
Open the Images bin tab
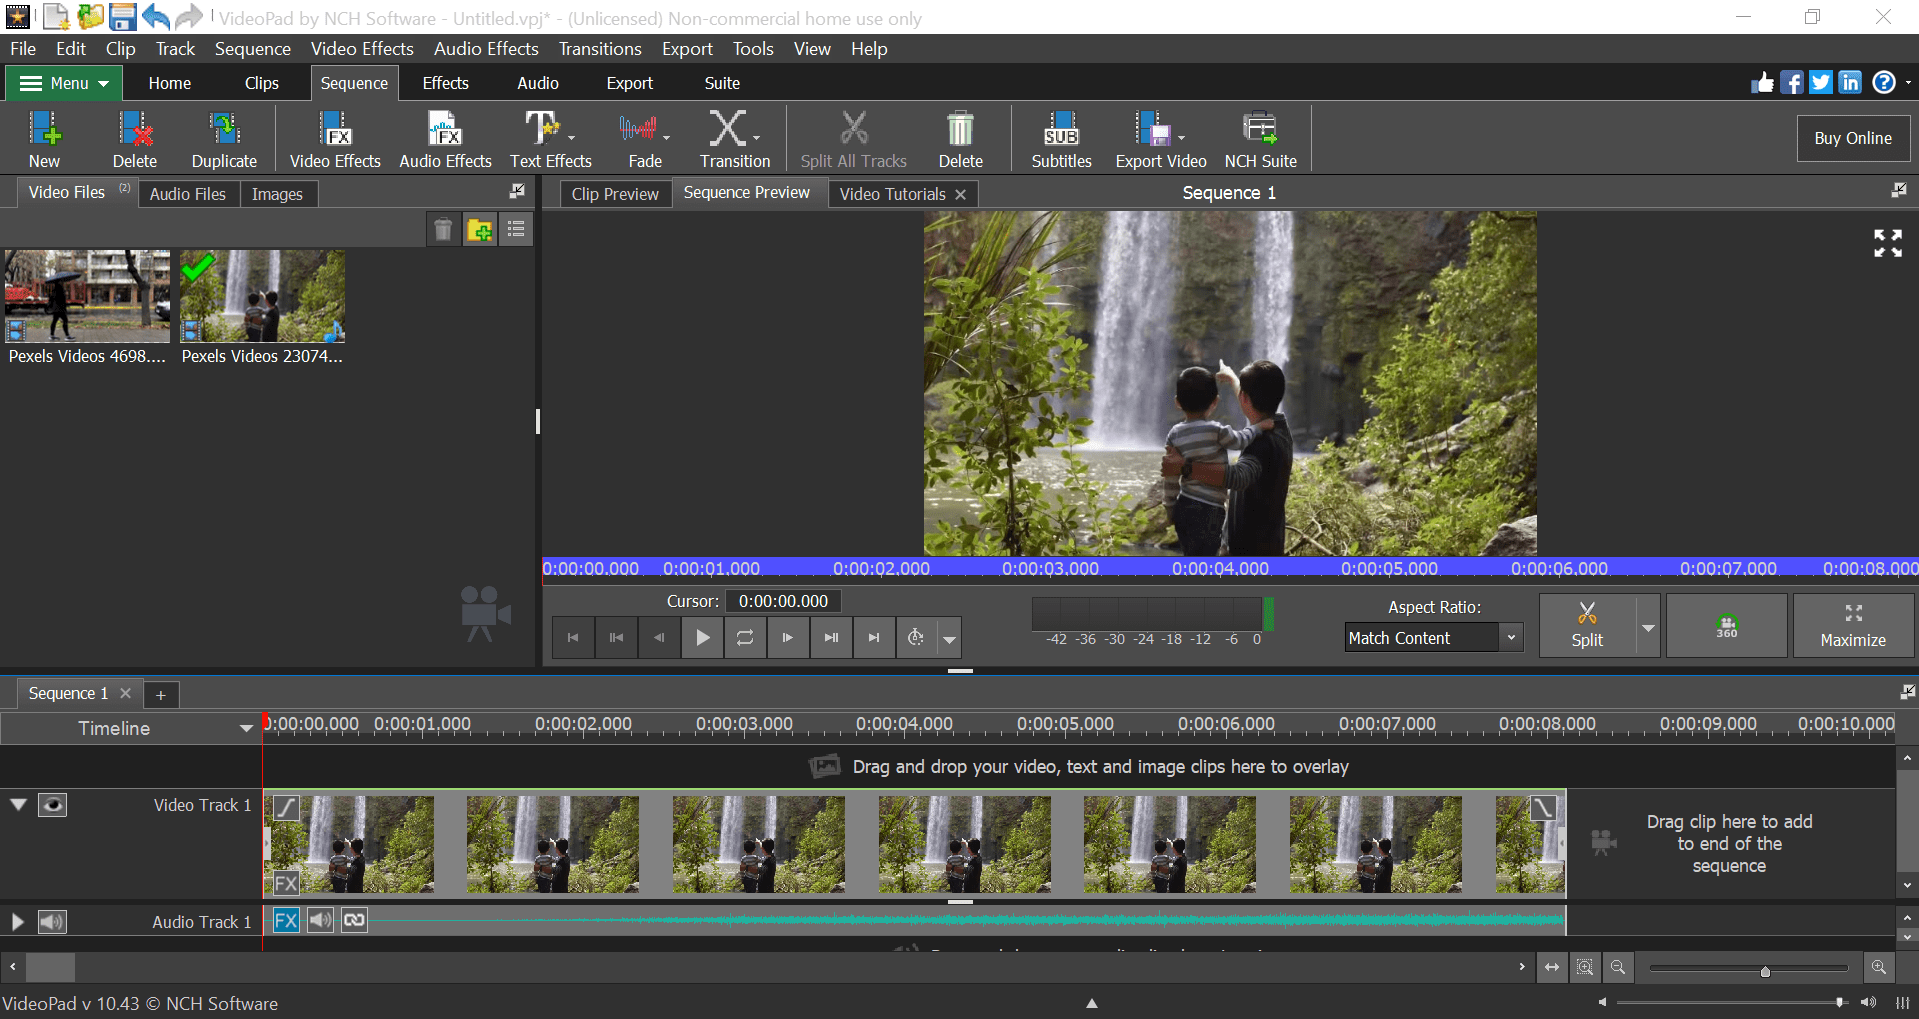point(277,194)
